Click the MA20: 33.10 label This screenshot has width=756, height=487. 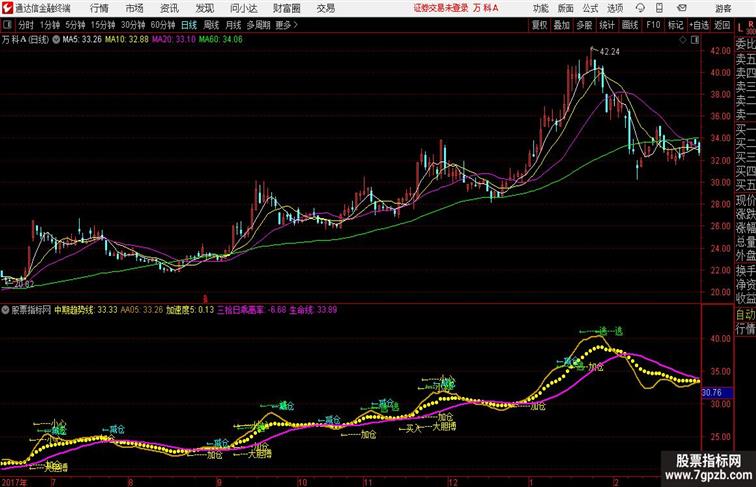(x=174, y=40)
